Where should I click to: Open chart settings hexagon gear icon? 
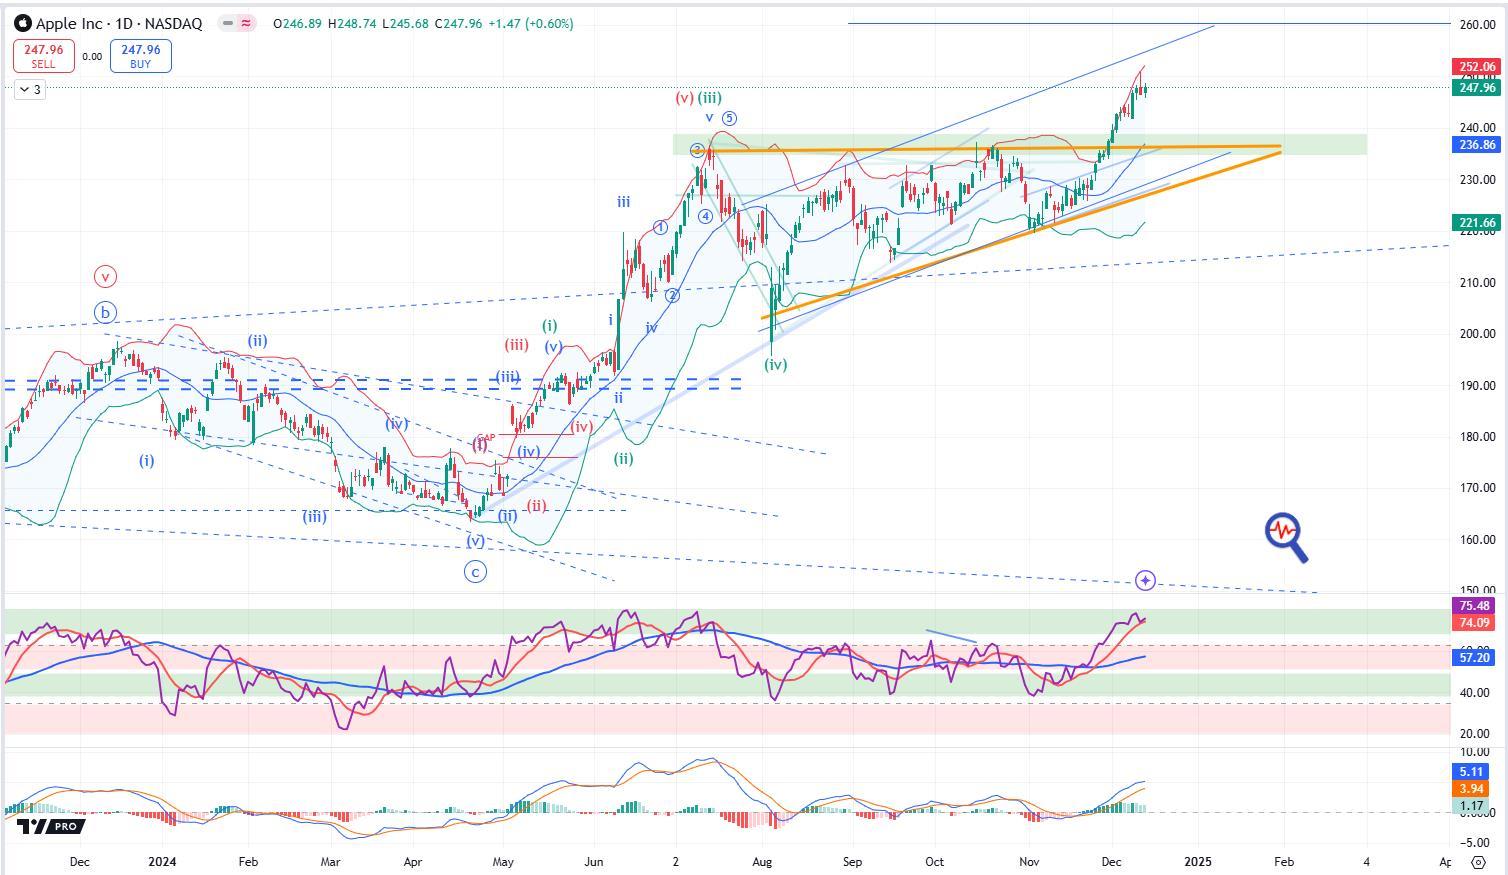1479,861
